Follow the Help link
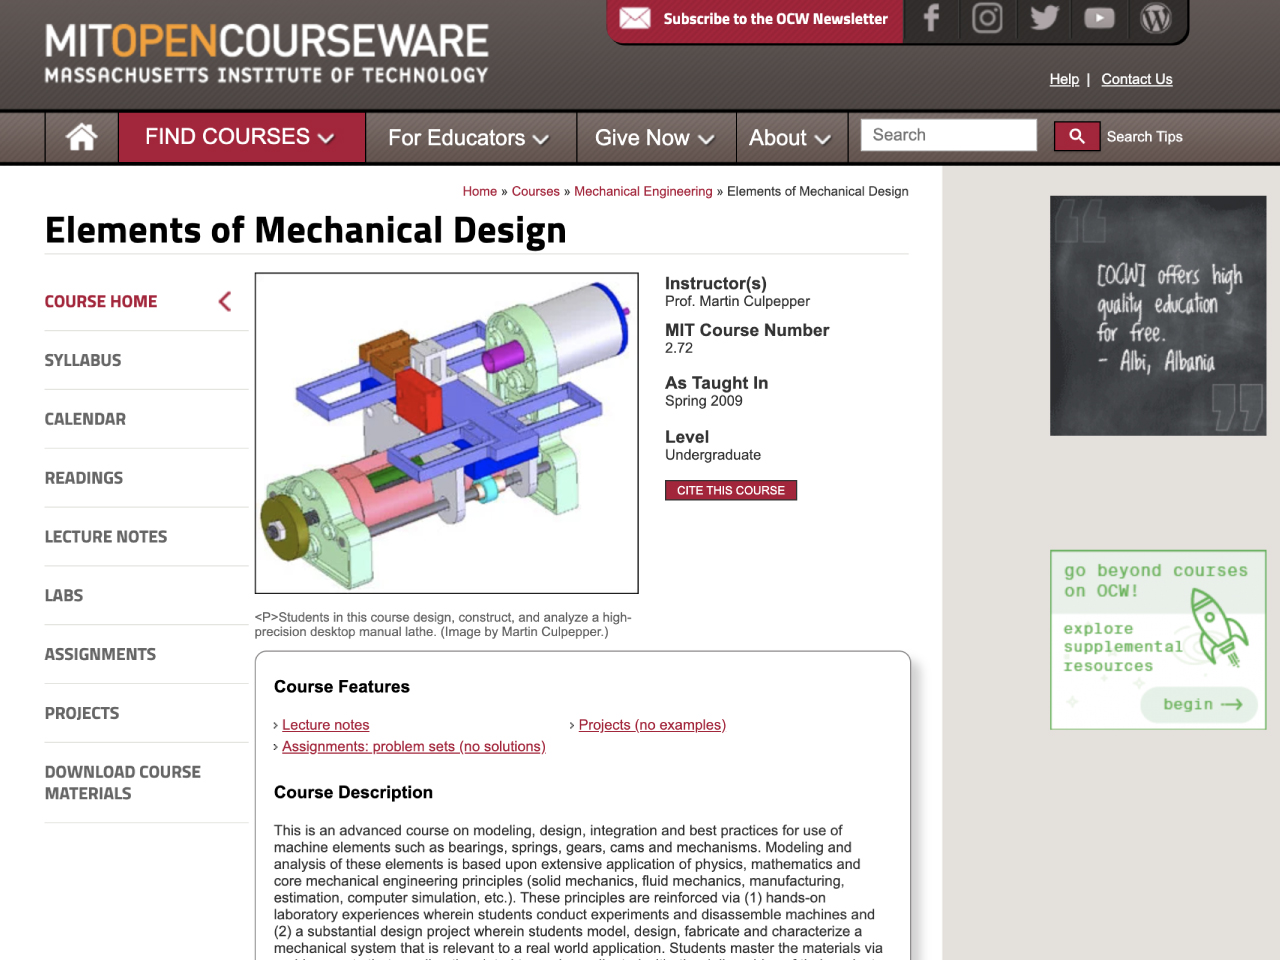This screenshot has width=1280, height=960. click(1064, 79)
